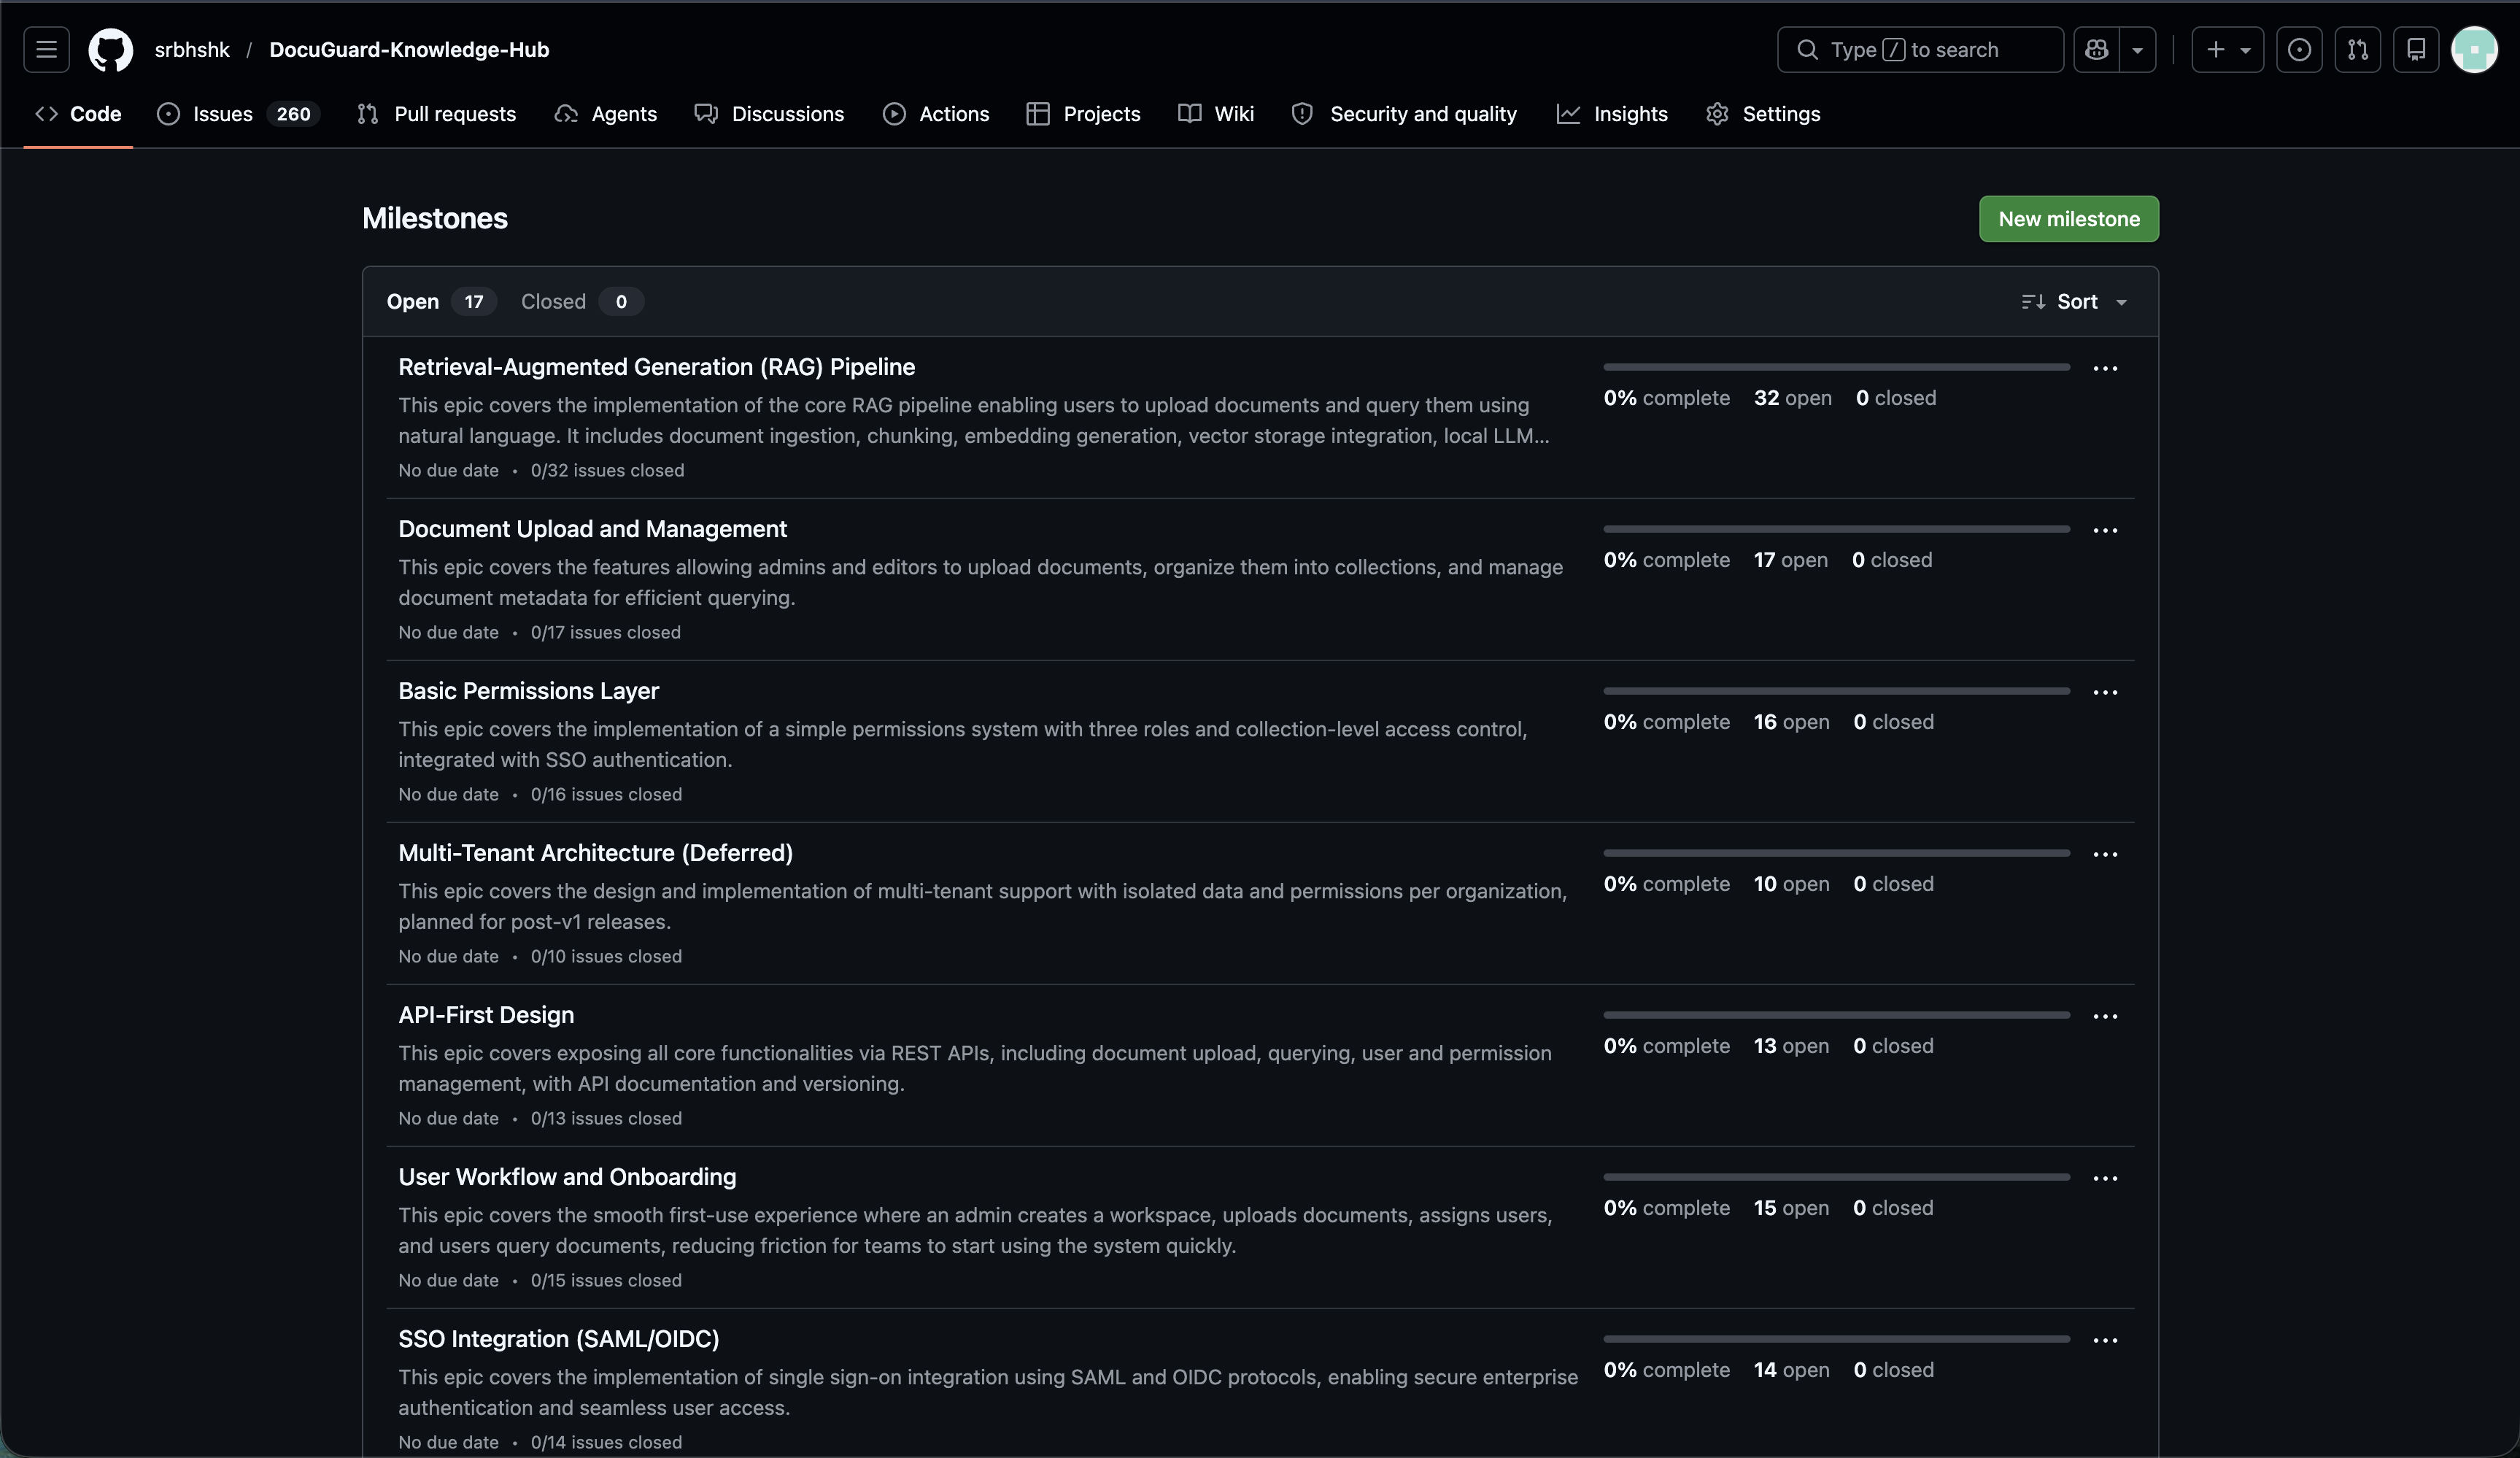2520x1458 pixels.
Task: Click the API-First Design progress bar
Action: 1836,1015
